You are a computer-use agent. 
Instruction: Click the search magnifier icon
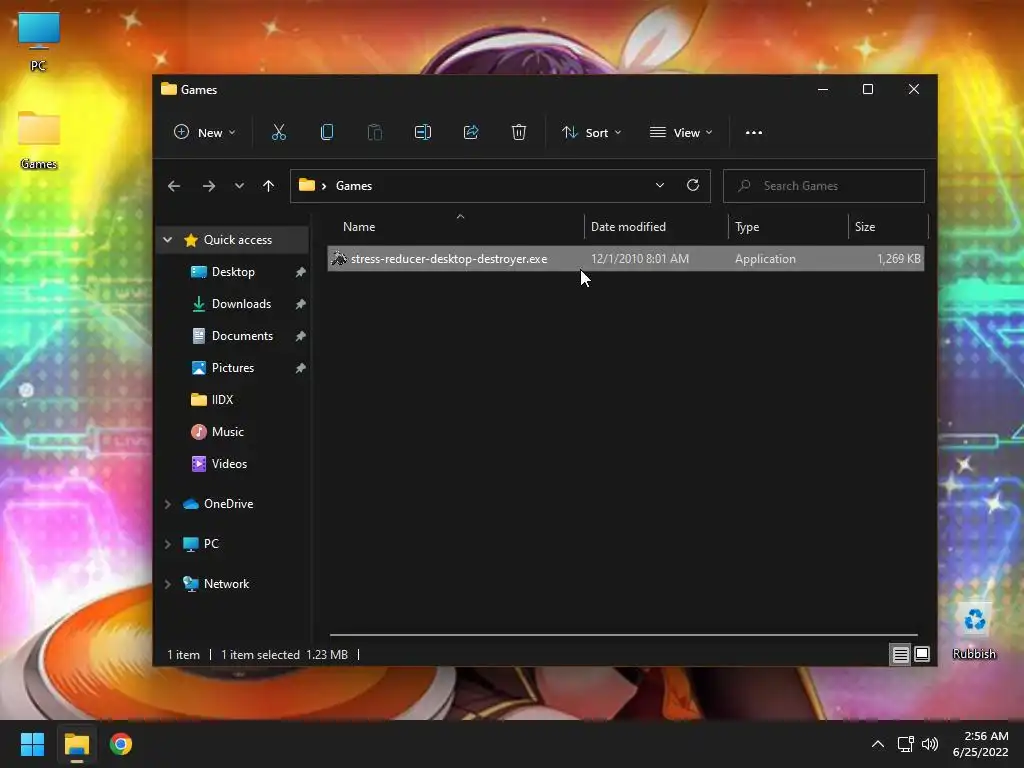pos(744,186)
